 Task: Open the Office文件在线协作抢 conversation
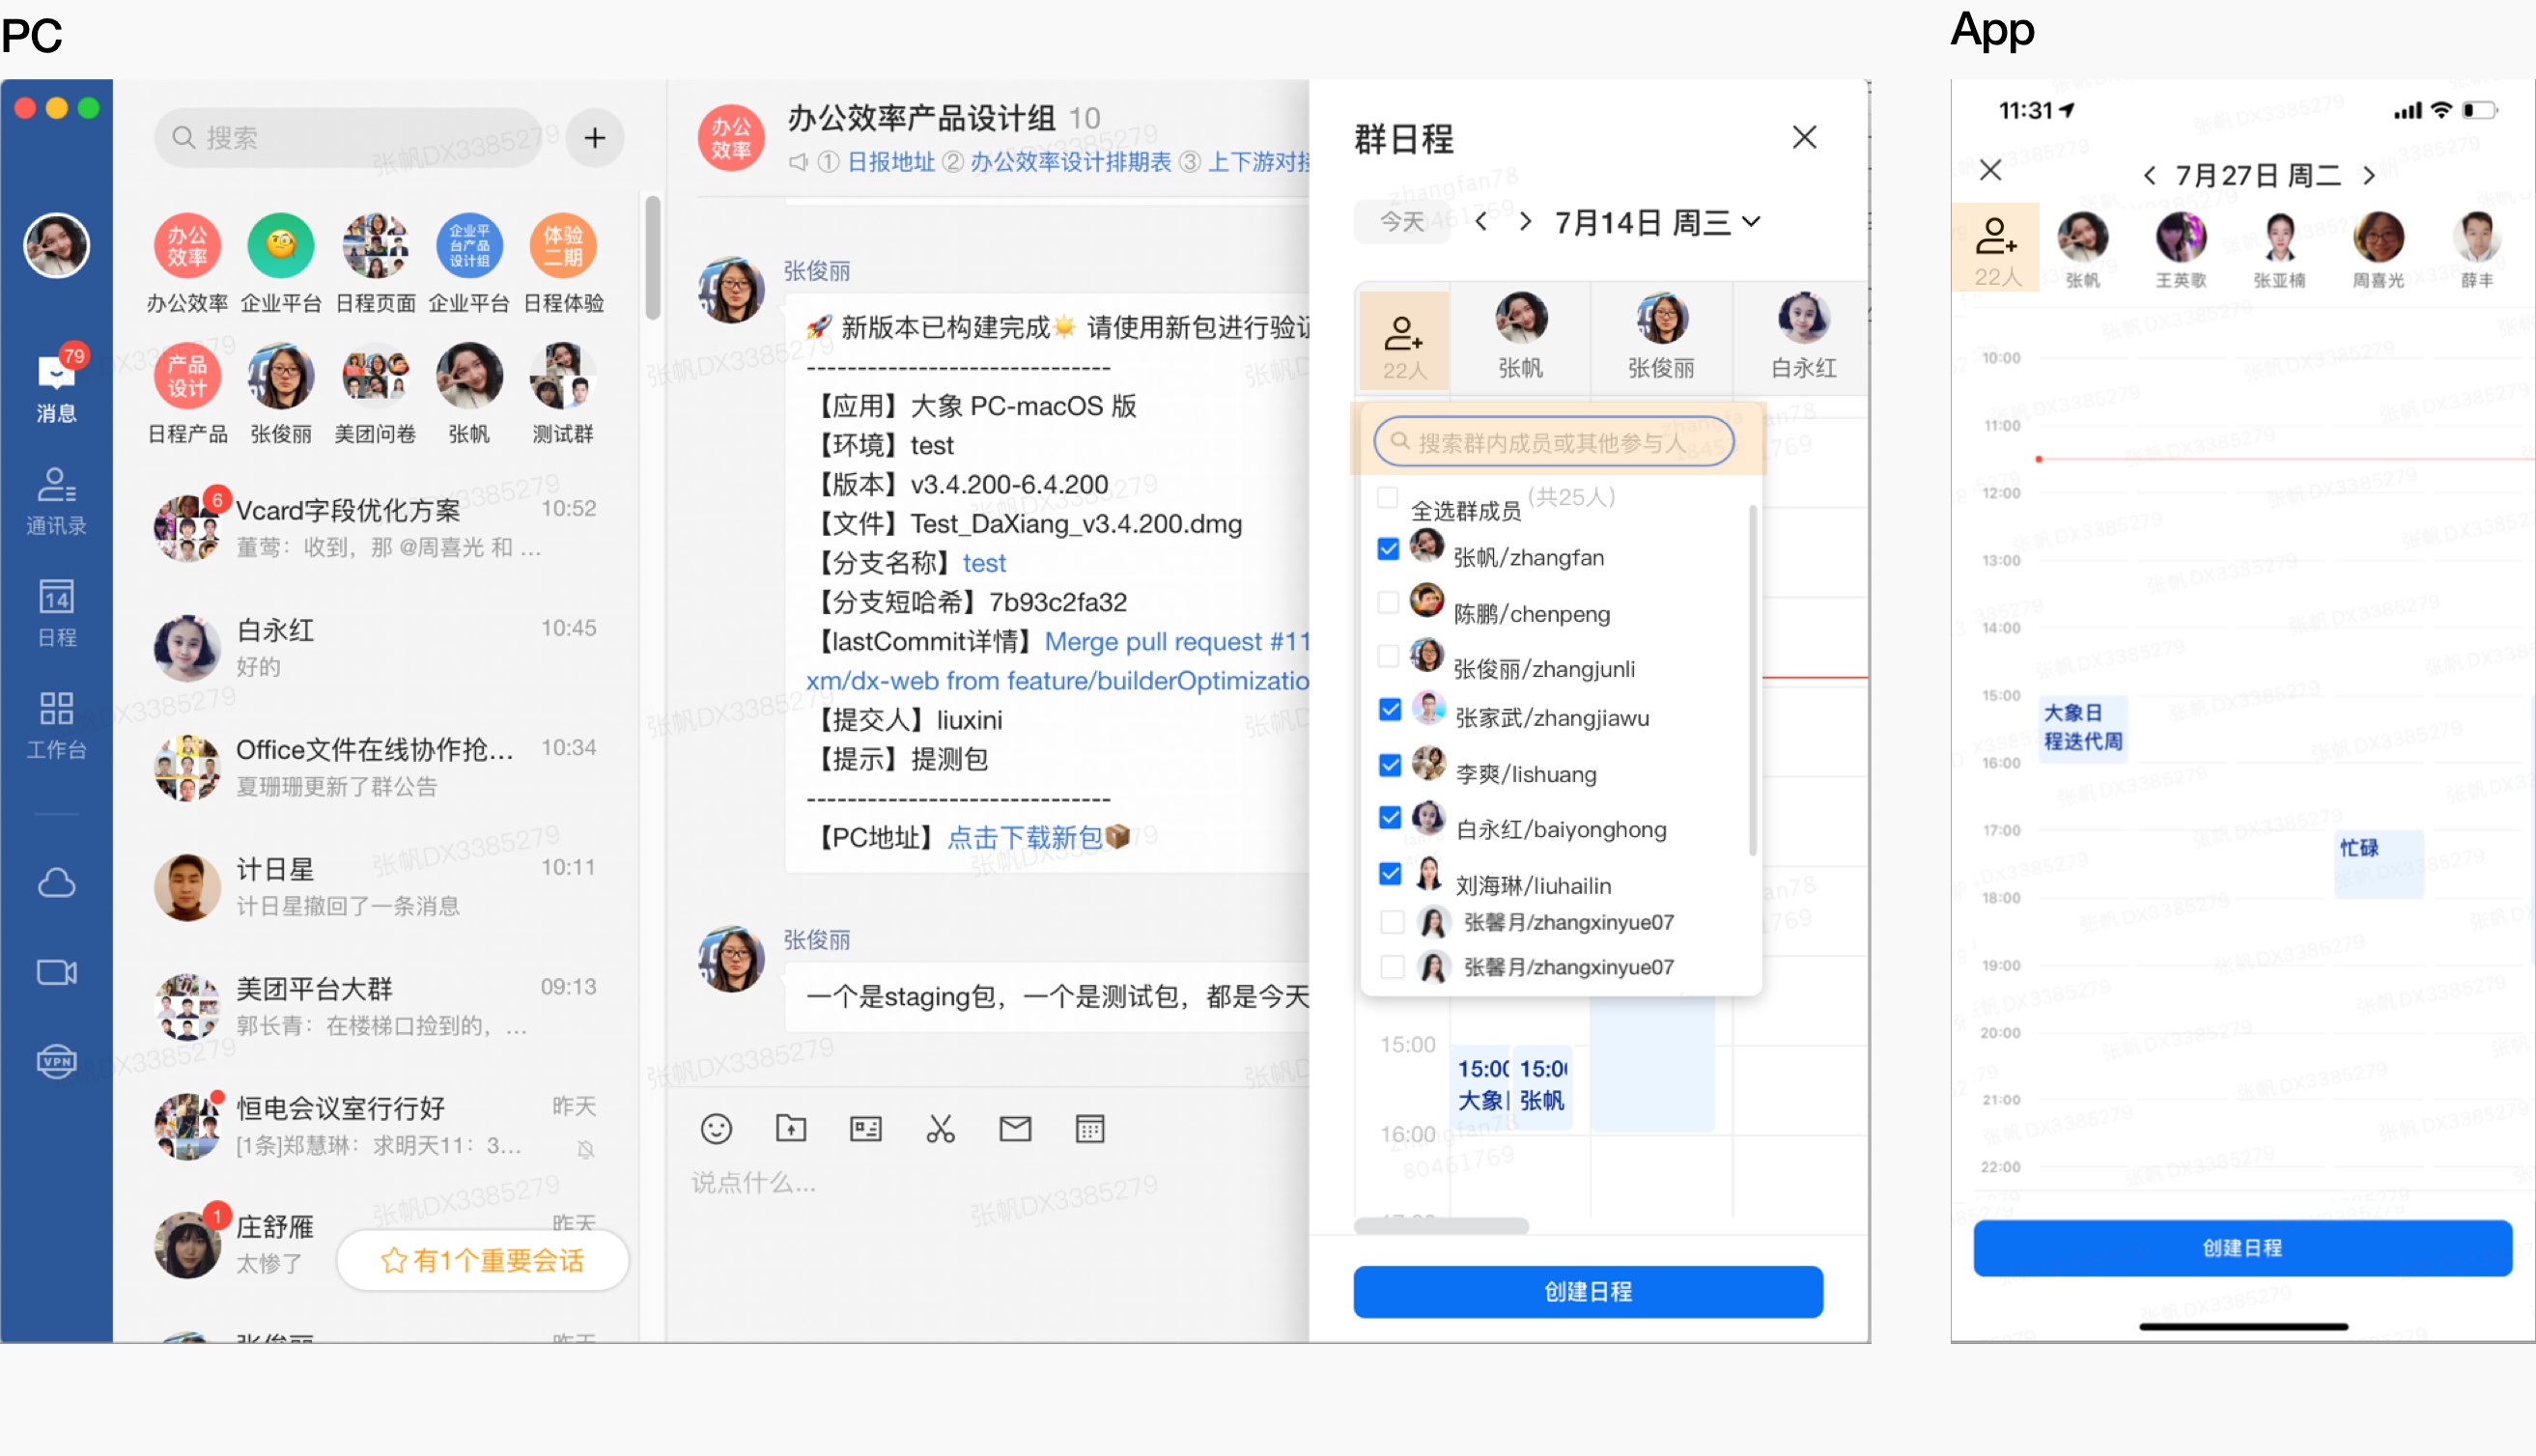(377, 767)
